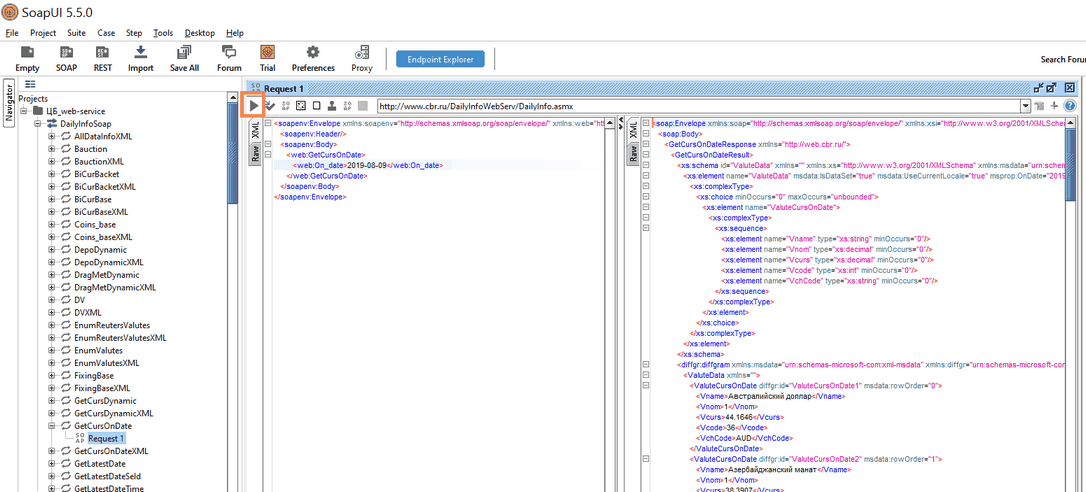1086x492 pixels.
Task: Collapse the soap:Envelope node in response XML
Action: point(646,123)
